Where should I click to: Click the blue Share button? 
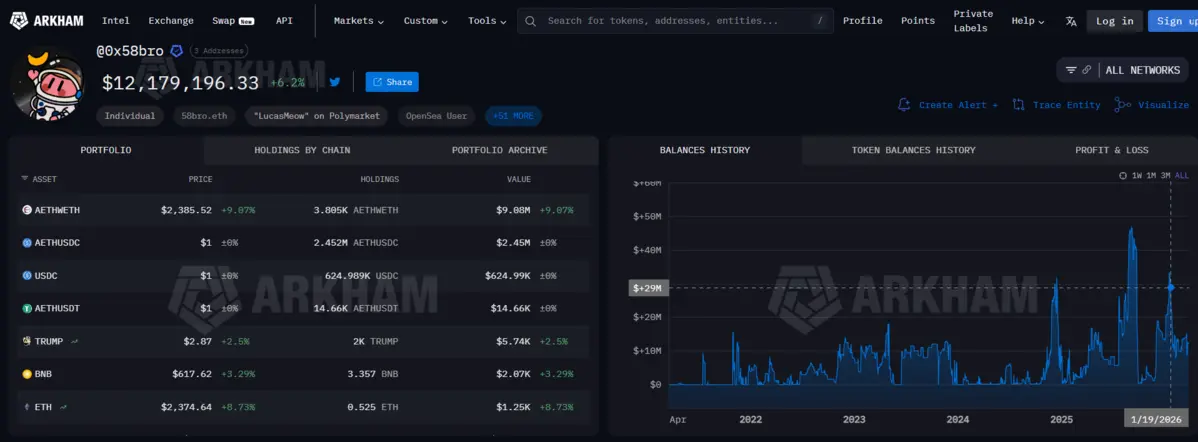click(x=392, y=82)
